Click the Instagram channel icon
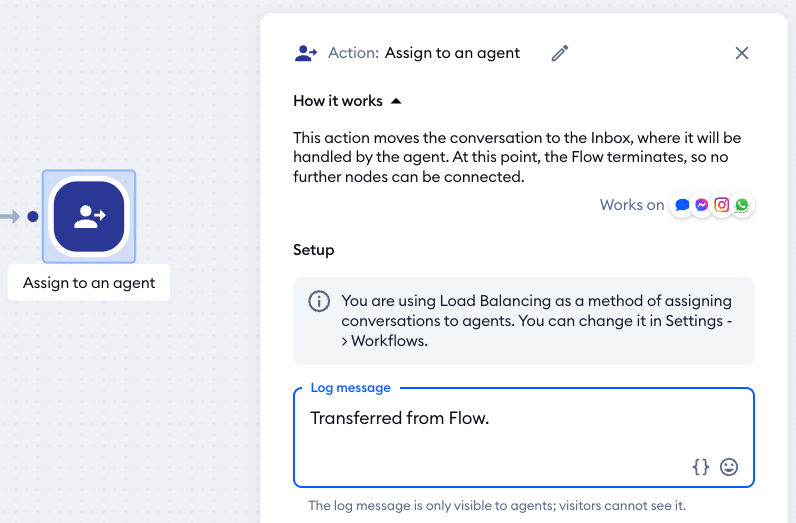Screen dimensions: 796x523 tap(722, 205)
